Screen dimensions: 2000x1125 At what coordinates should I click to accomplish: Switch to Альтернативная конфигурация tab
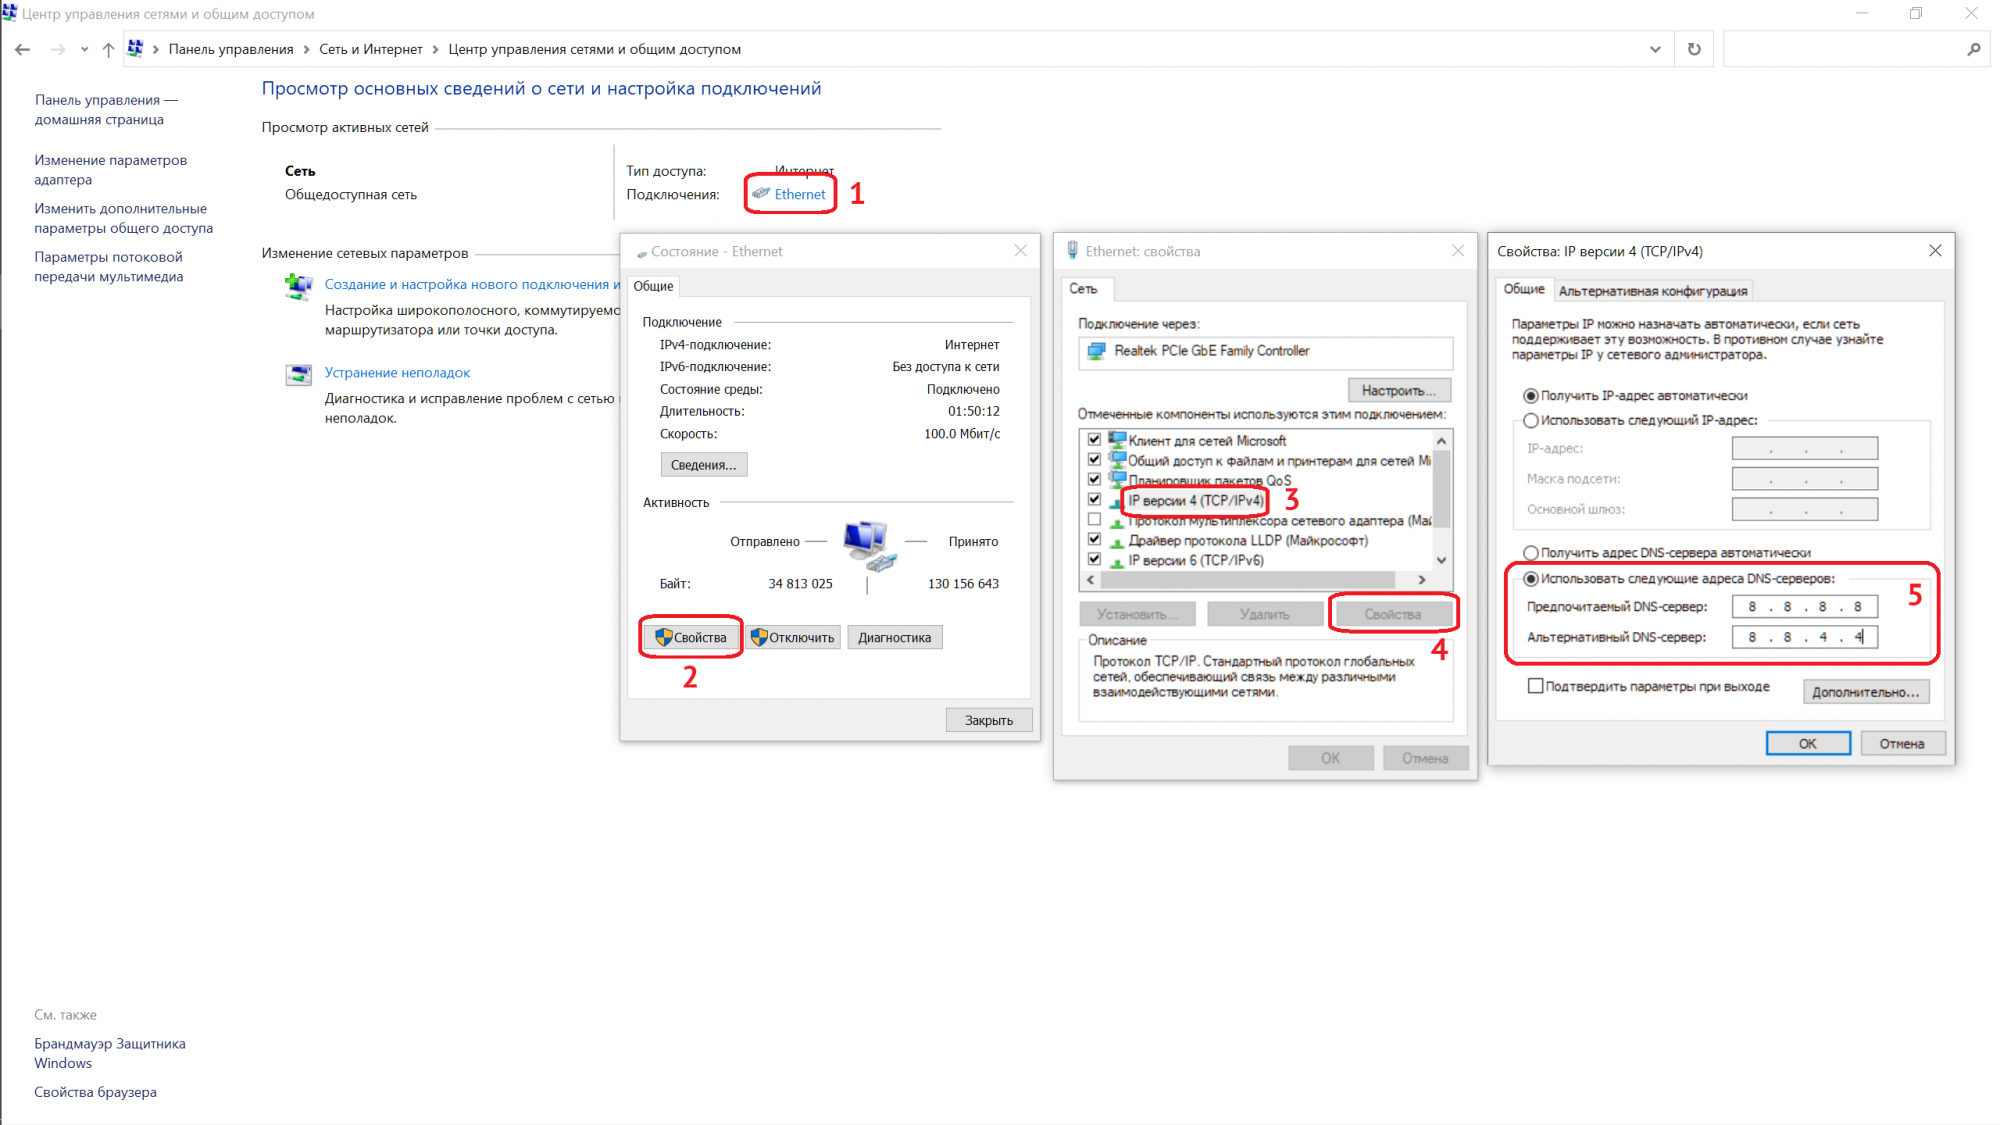click(x=1652, y=291)
